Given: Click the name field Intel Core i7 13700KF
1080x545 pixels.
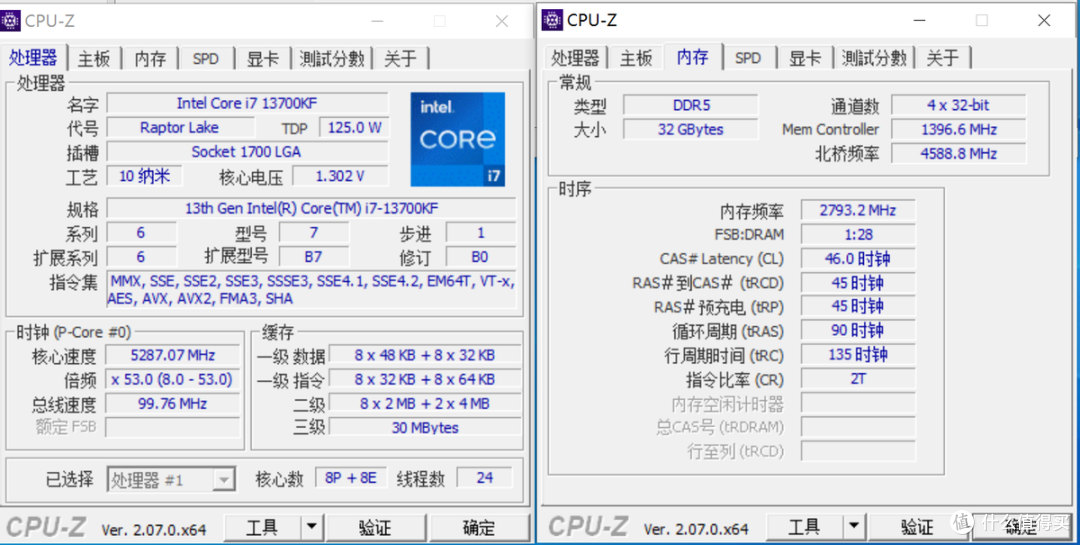Looking at the screenshot, I should tap(247, 103).
